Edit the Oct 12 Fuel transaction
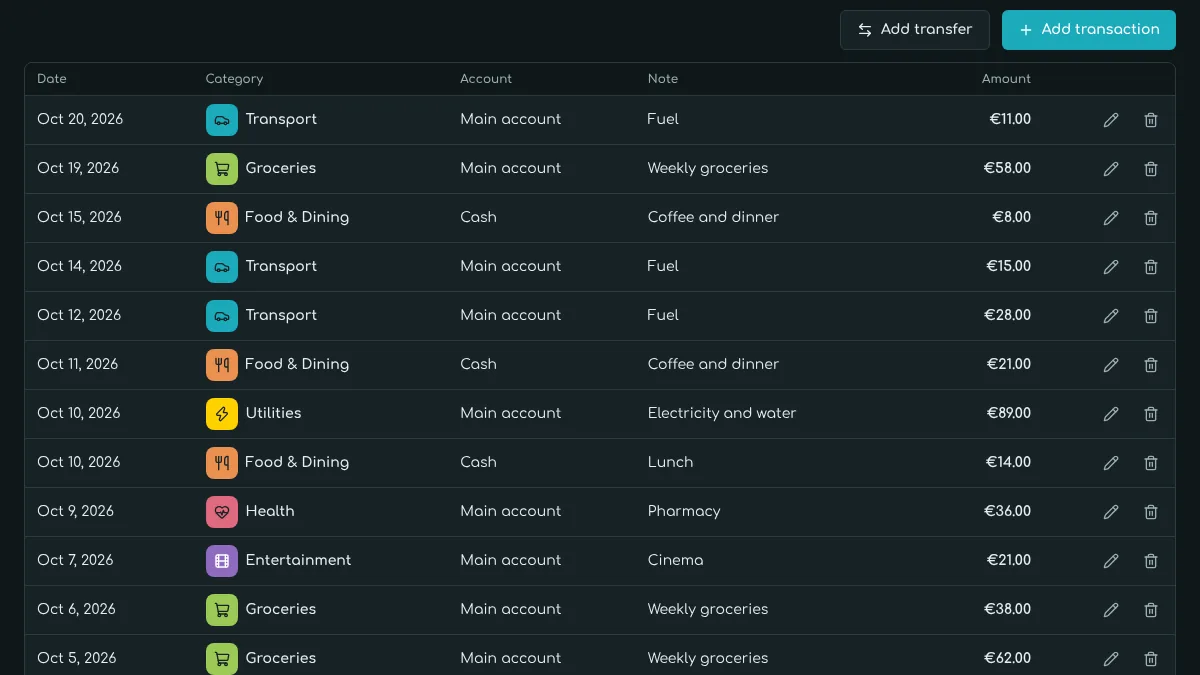The width and height of the screenshot is (1200, 675). [1111, 316]
